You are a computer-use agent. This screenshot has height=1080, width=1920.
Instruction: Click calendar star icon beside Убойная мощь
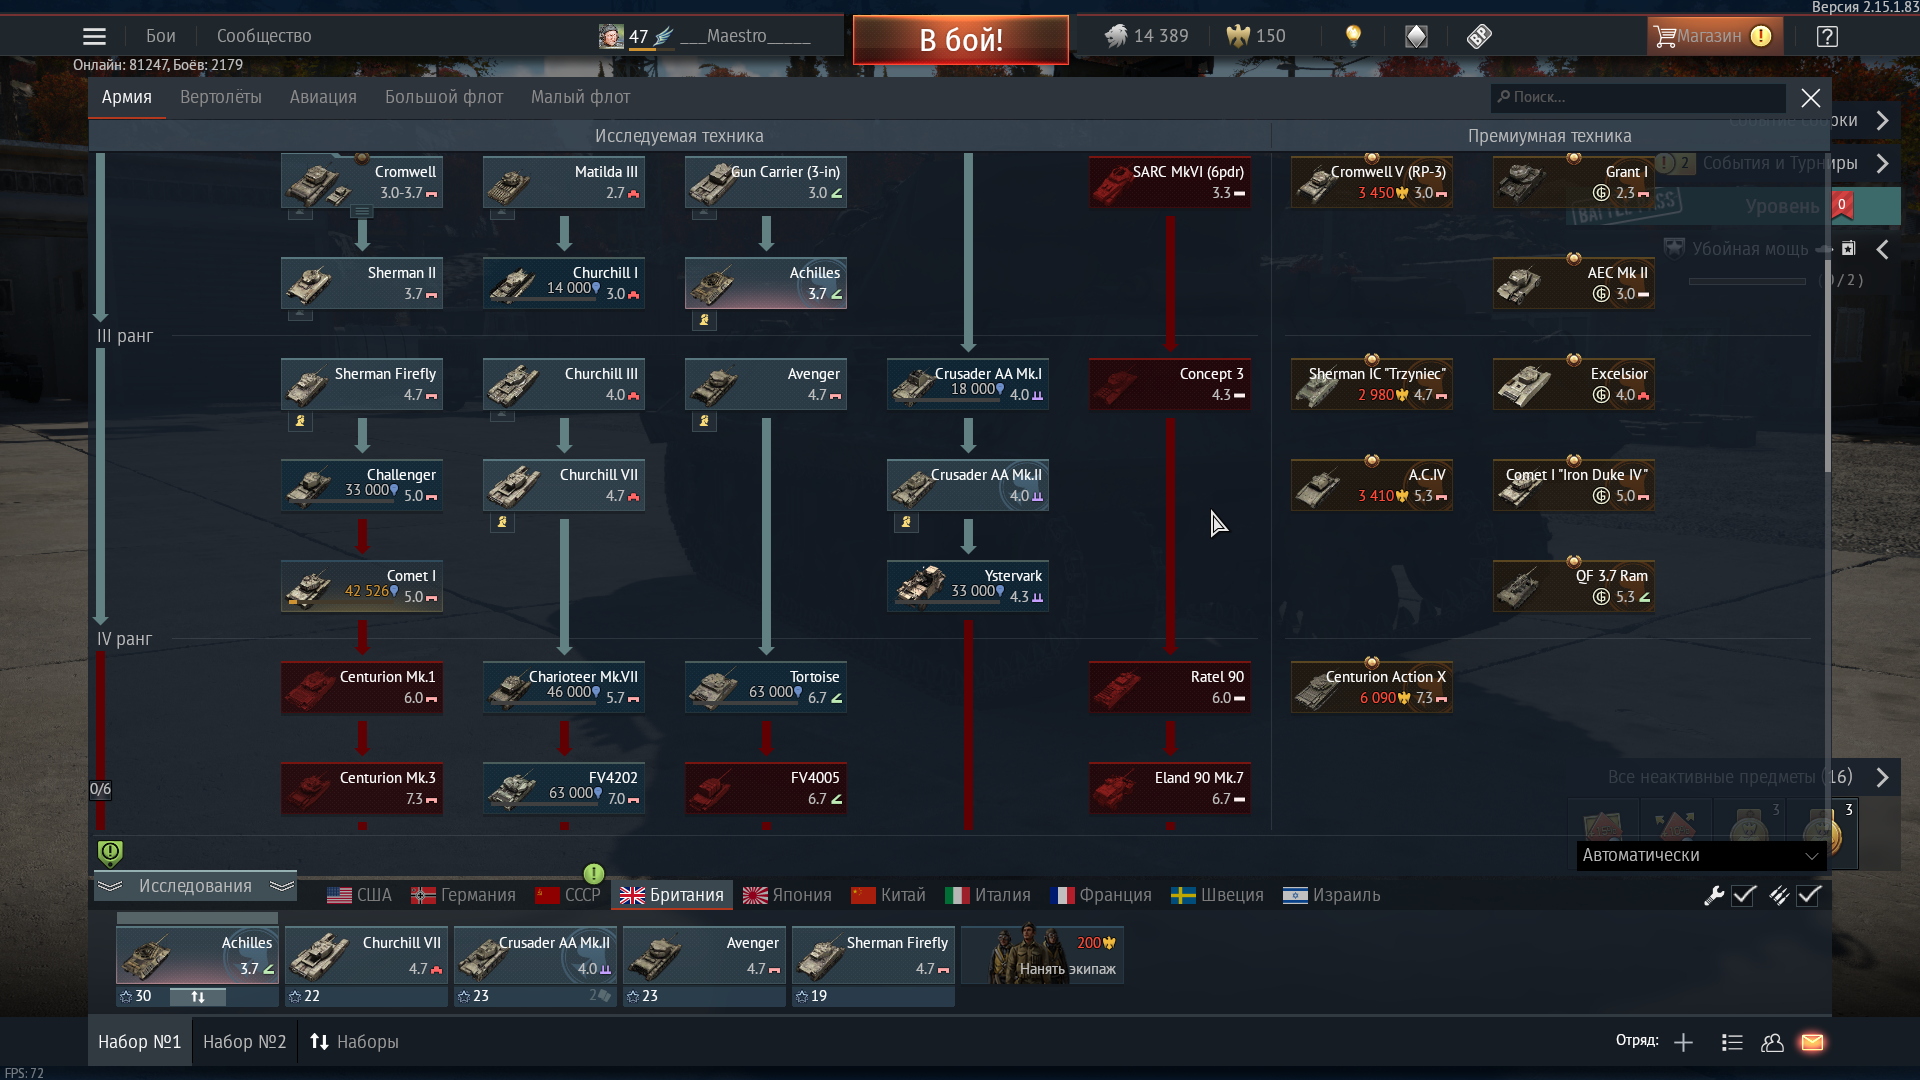[1848, 248]
